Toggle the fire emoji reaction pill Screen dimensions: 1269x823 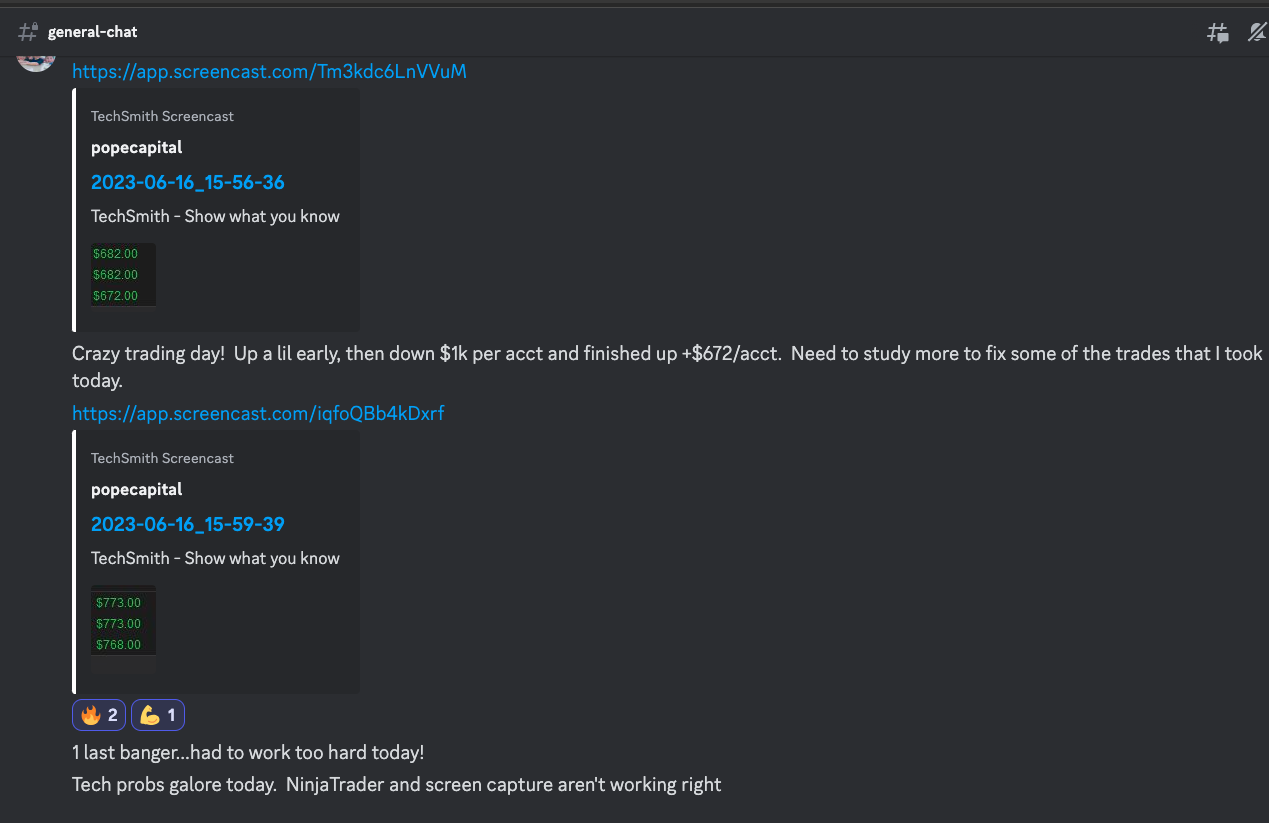[x=98, y=715]
